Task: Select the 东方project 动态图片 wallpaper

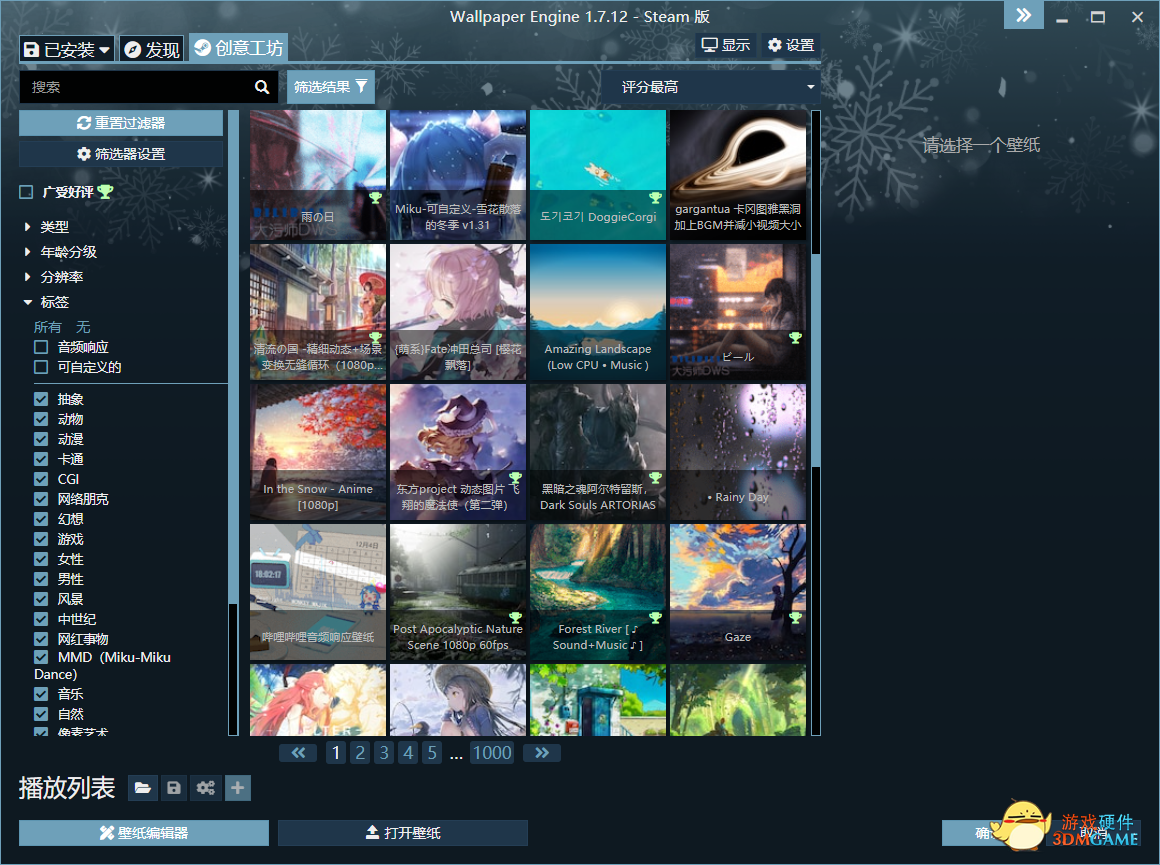Action: point(458,452)
